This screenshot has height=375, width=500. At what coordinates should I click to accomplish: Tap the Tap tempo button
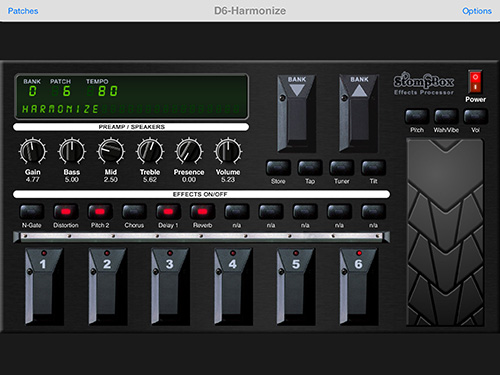(x=310, y=168)
